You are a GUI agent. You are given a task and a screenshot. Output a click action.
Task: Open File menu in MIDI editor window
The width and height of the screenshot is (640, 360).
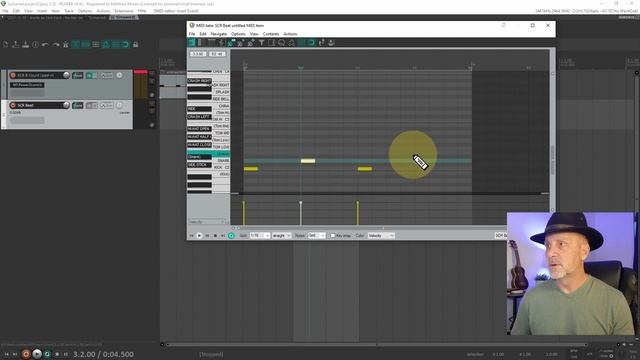pos(191,34)
